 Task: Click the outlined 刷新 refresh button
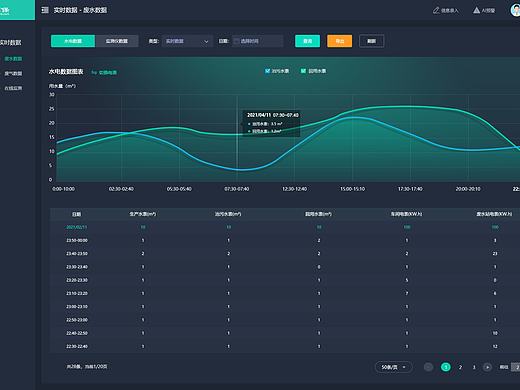tap(372, 41)
